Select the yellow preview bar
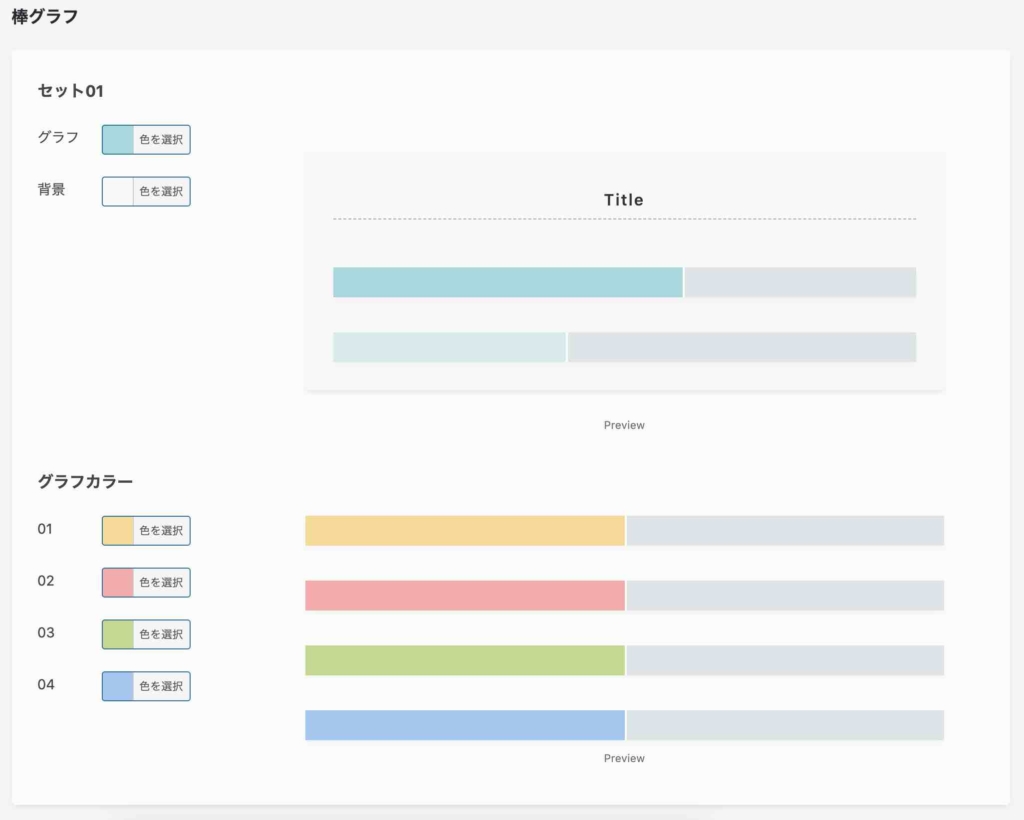Viewport: 1024px width, 820px height. [464, 531]
